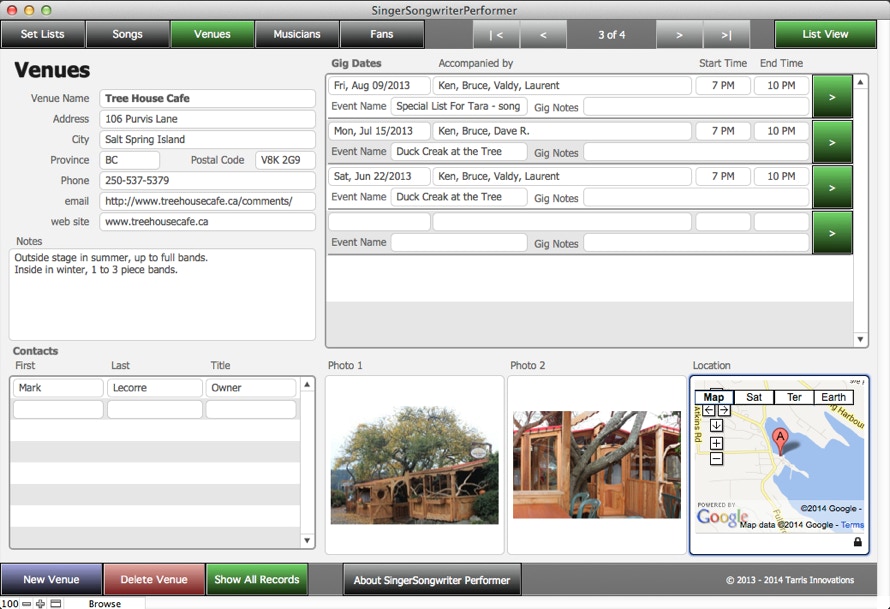Zoom in the map with plus button

[x=716, y=443]
